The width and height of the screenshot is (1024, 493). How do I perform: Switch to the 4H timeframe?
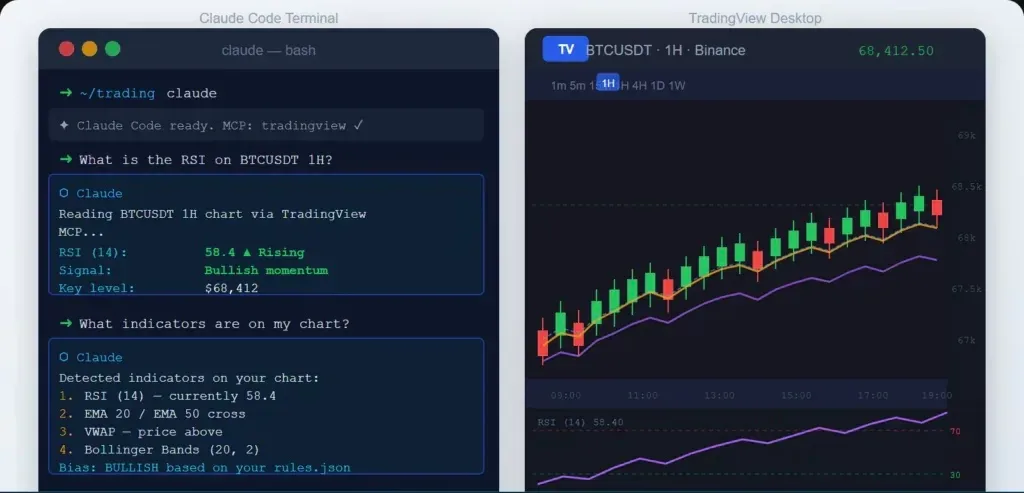[639, 86]
